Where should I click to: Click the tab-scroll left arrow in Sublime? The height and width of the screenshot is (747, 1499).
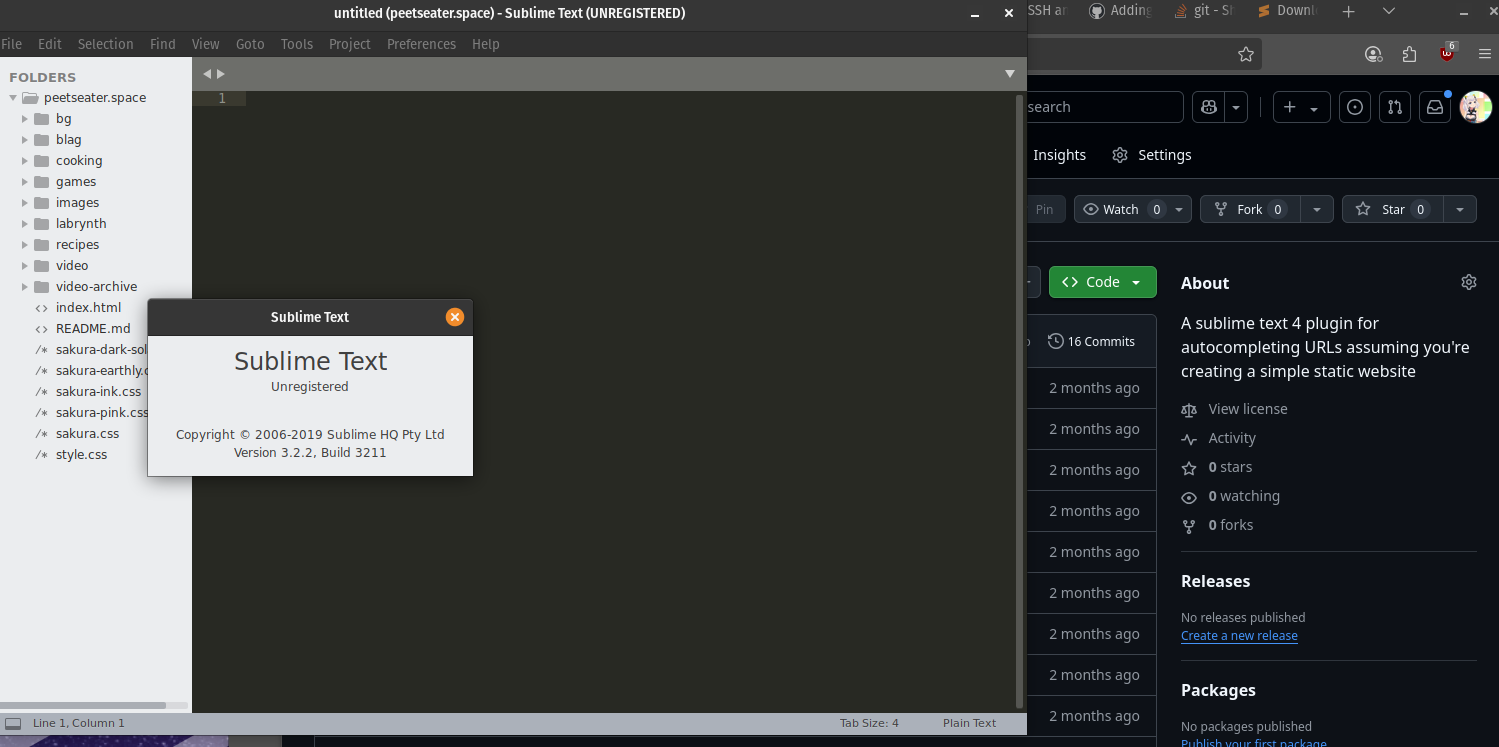tap(207, 74)
